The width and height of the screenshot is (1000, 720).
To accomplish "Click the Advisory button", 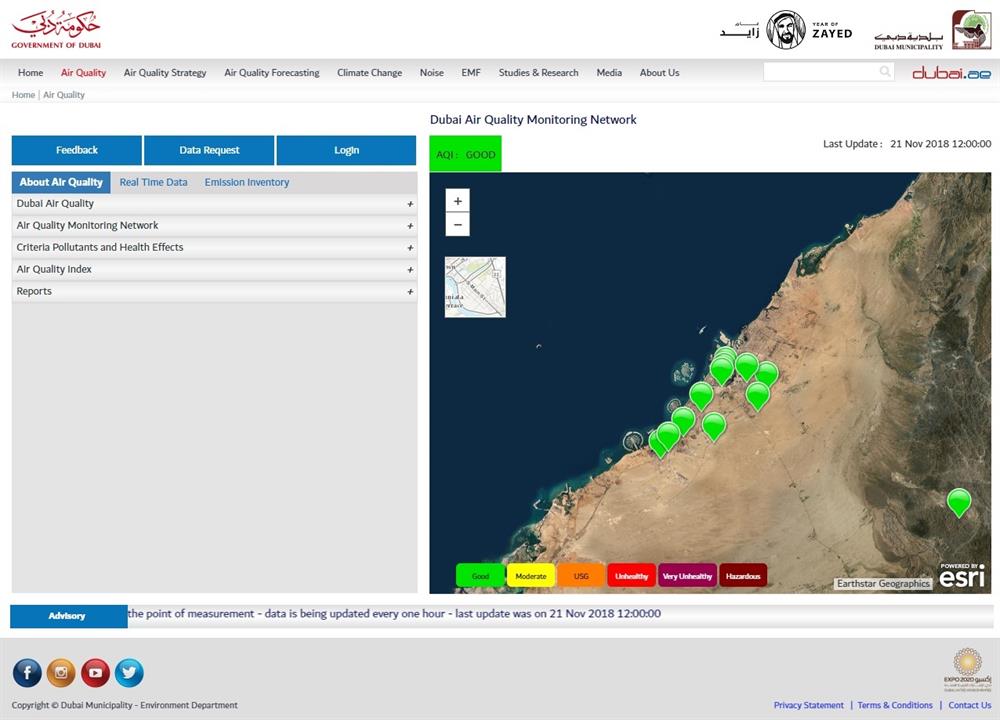I will (x=69, y=616).
